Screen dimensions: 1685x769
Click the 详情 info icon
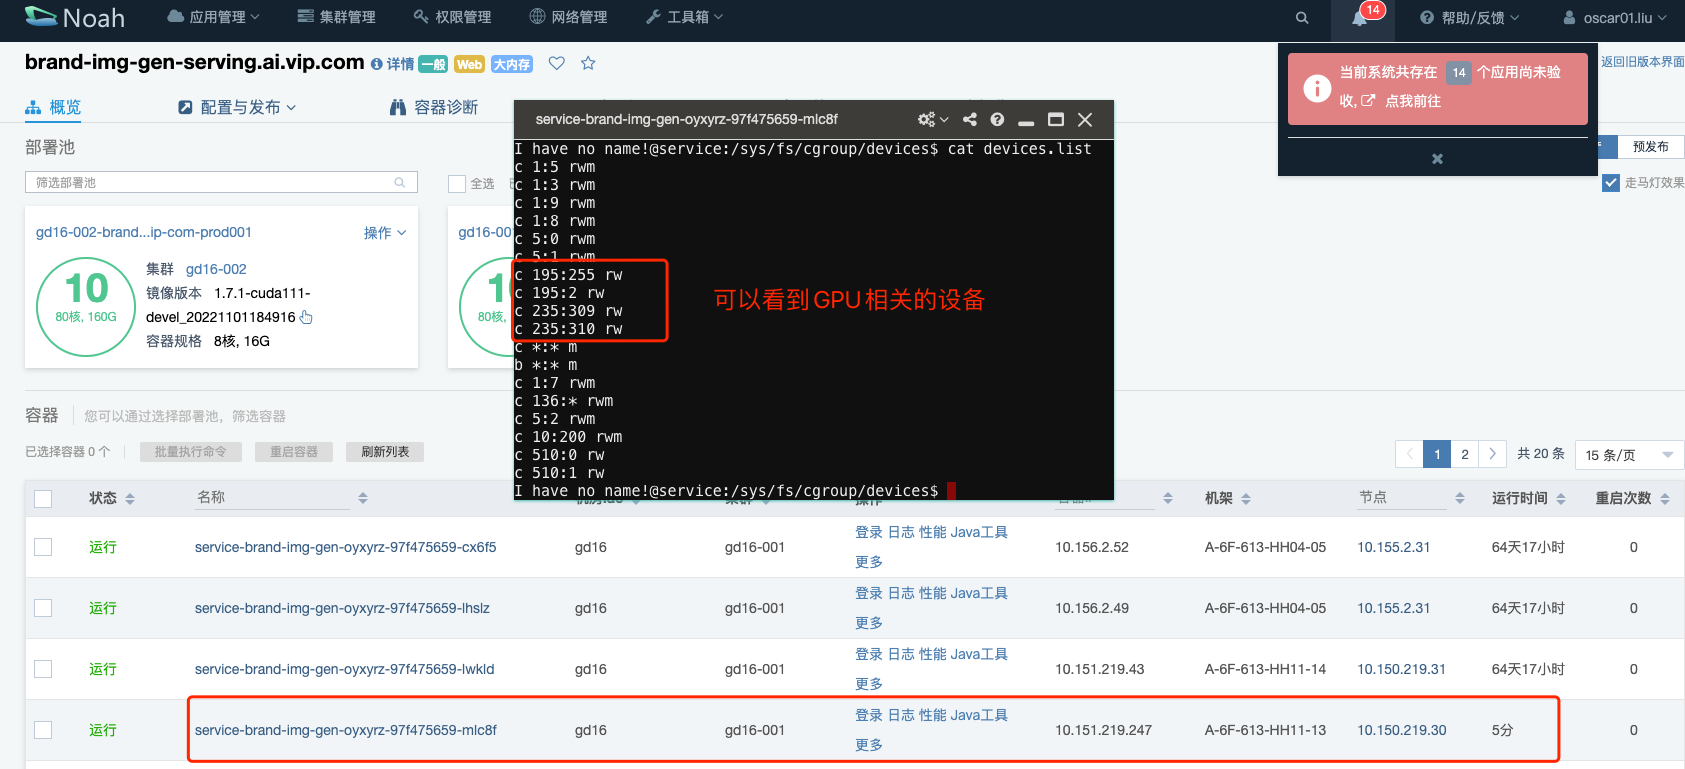376,64
